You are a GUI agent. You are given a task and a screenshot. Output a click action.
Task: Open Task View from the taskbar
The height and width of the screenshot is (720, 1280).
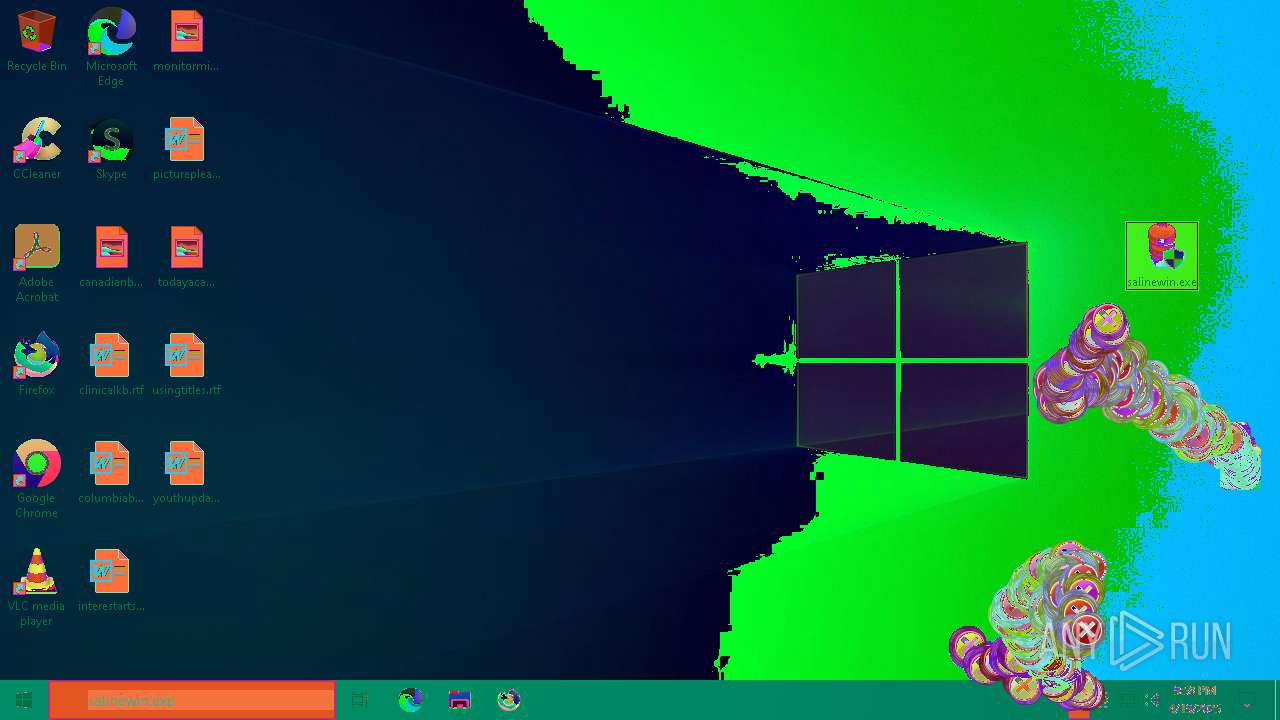tap(360, 700)
